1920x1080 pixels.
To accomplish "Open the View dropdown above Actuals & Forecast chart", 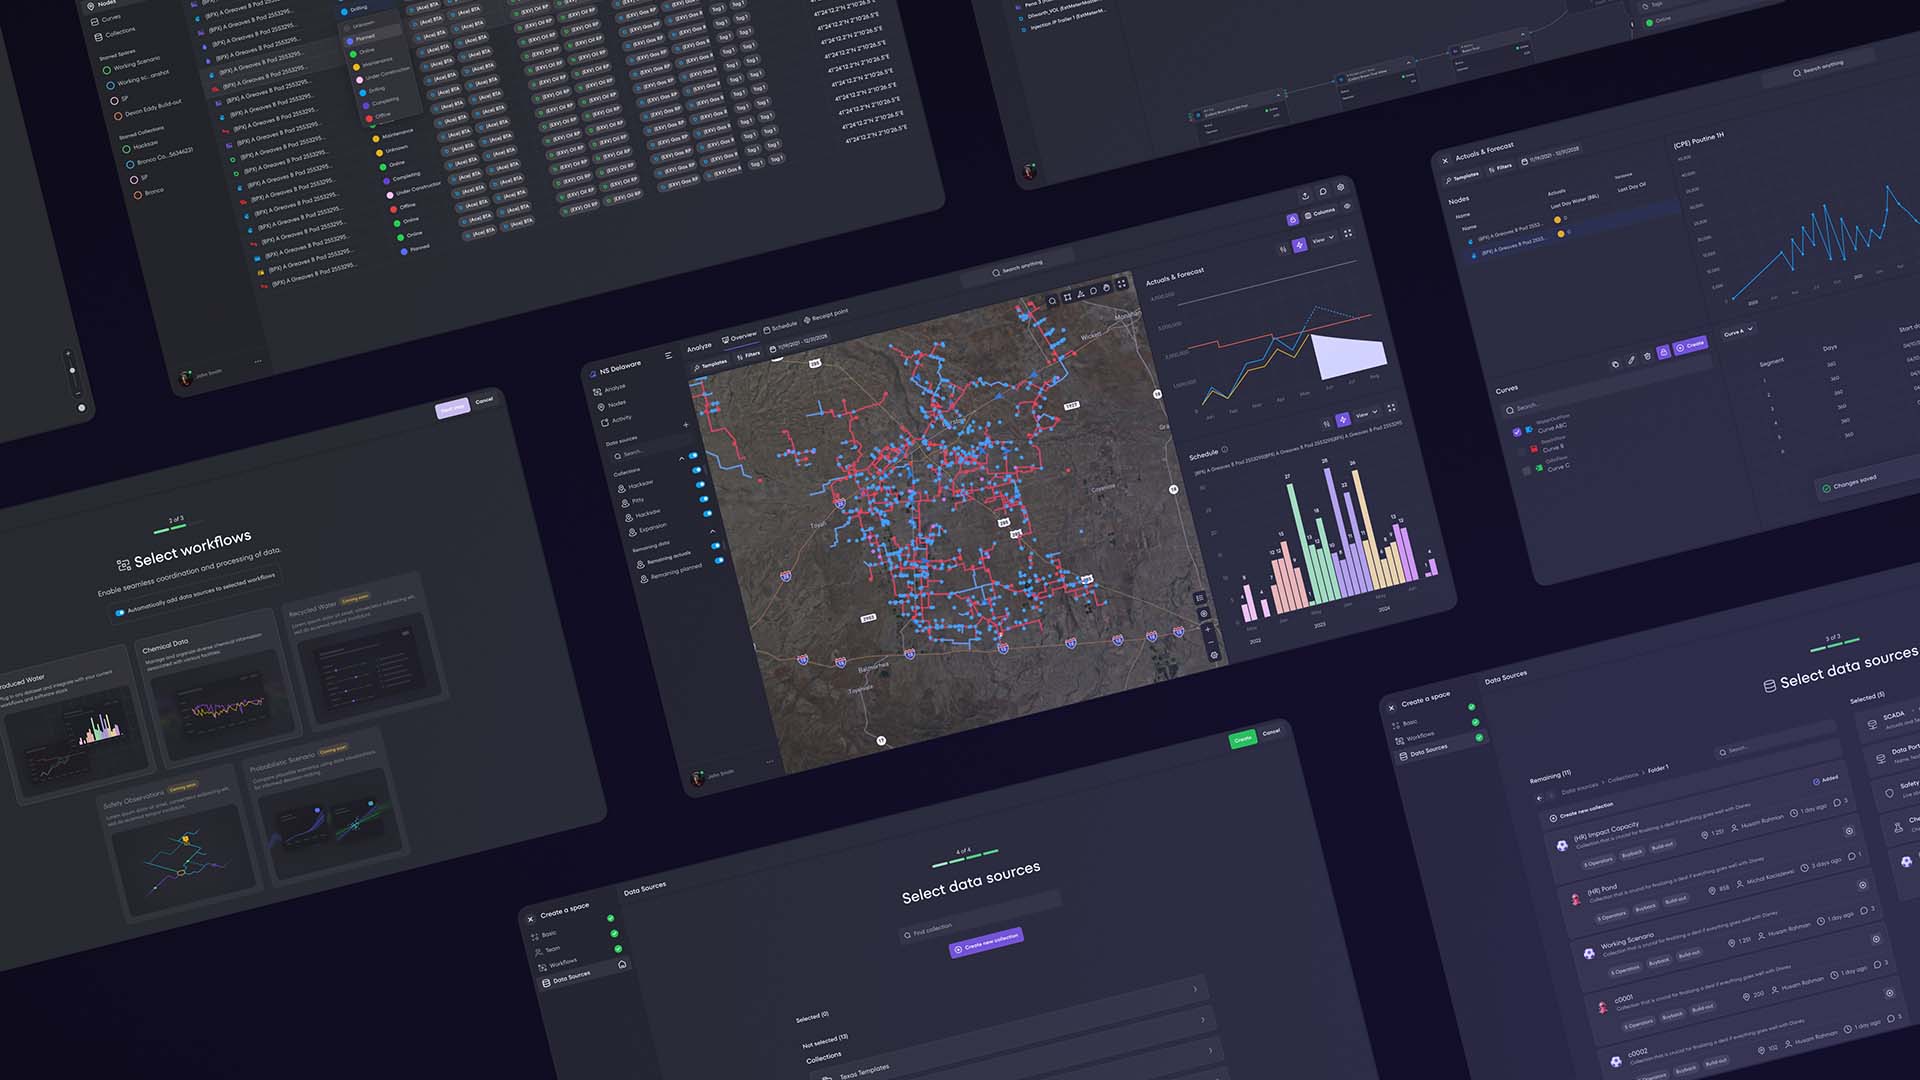I will (1323, 239).
